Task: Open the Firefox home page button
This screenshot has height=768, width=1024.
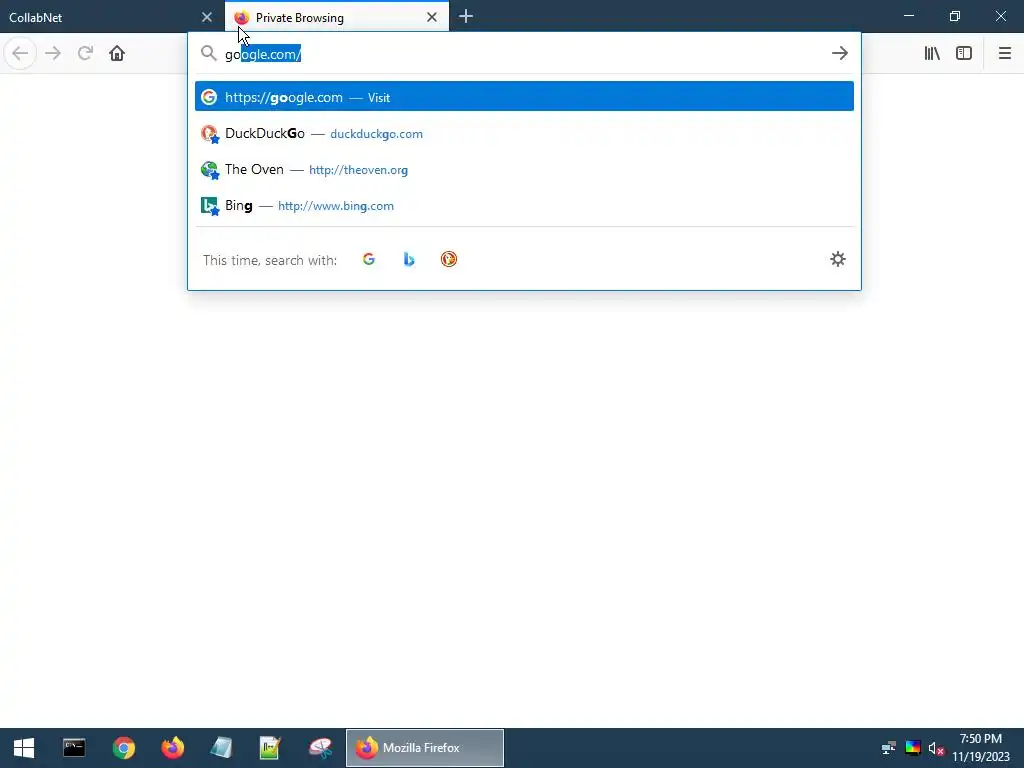Action: point(117,53)
